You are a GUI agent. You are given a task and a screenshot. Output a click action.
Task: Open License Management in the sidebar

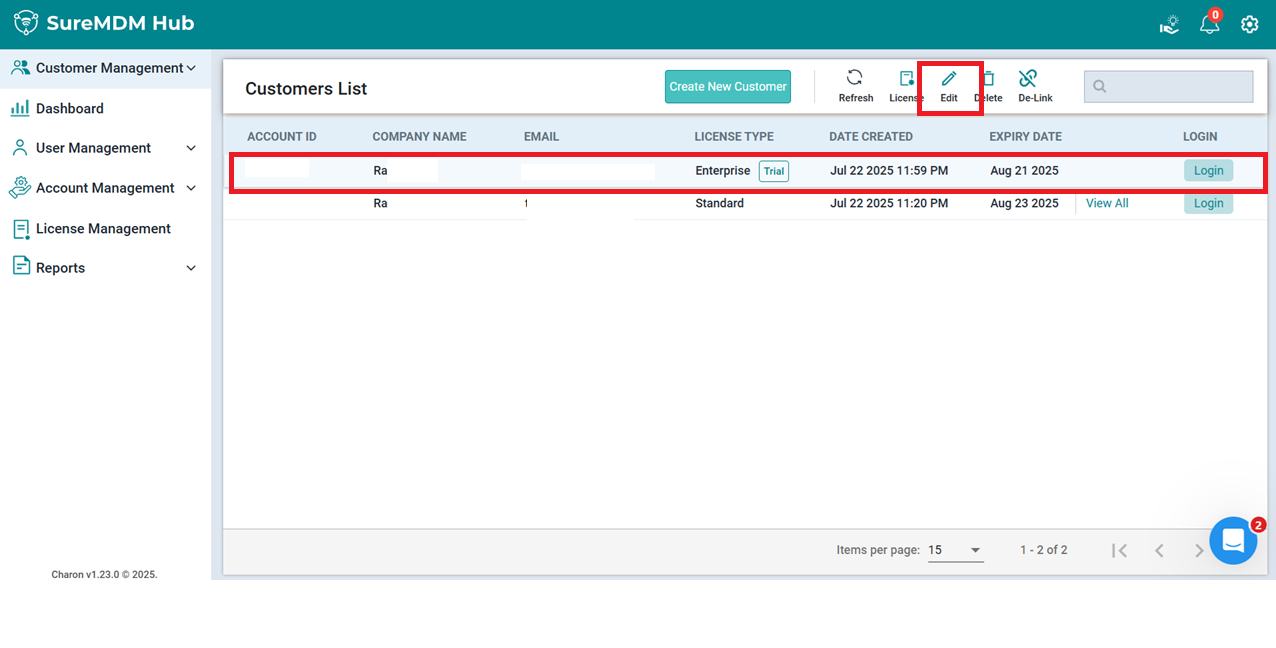[x=103, y=228]
